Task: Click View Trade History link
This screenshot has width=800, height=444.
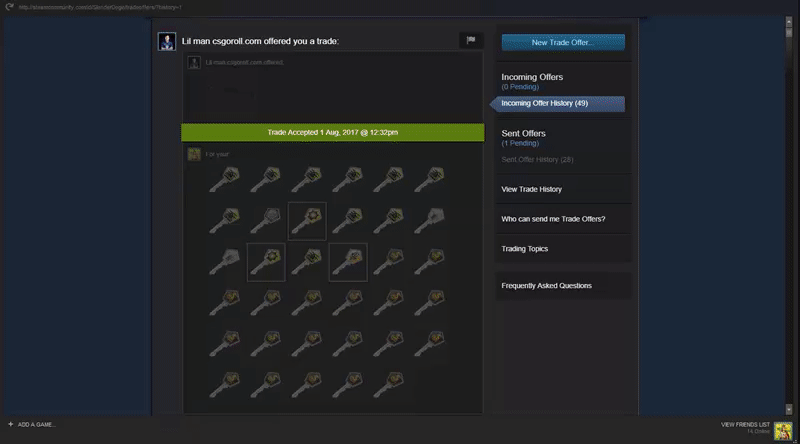Action: (531, 189)
